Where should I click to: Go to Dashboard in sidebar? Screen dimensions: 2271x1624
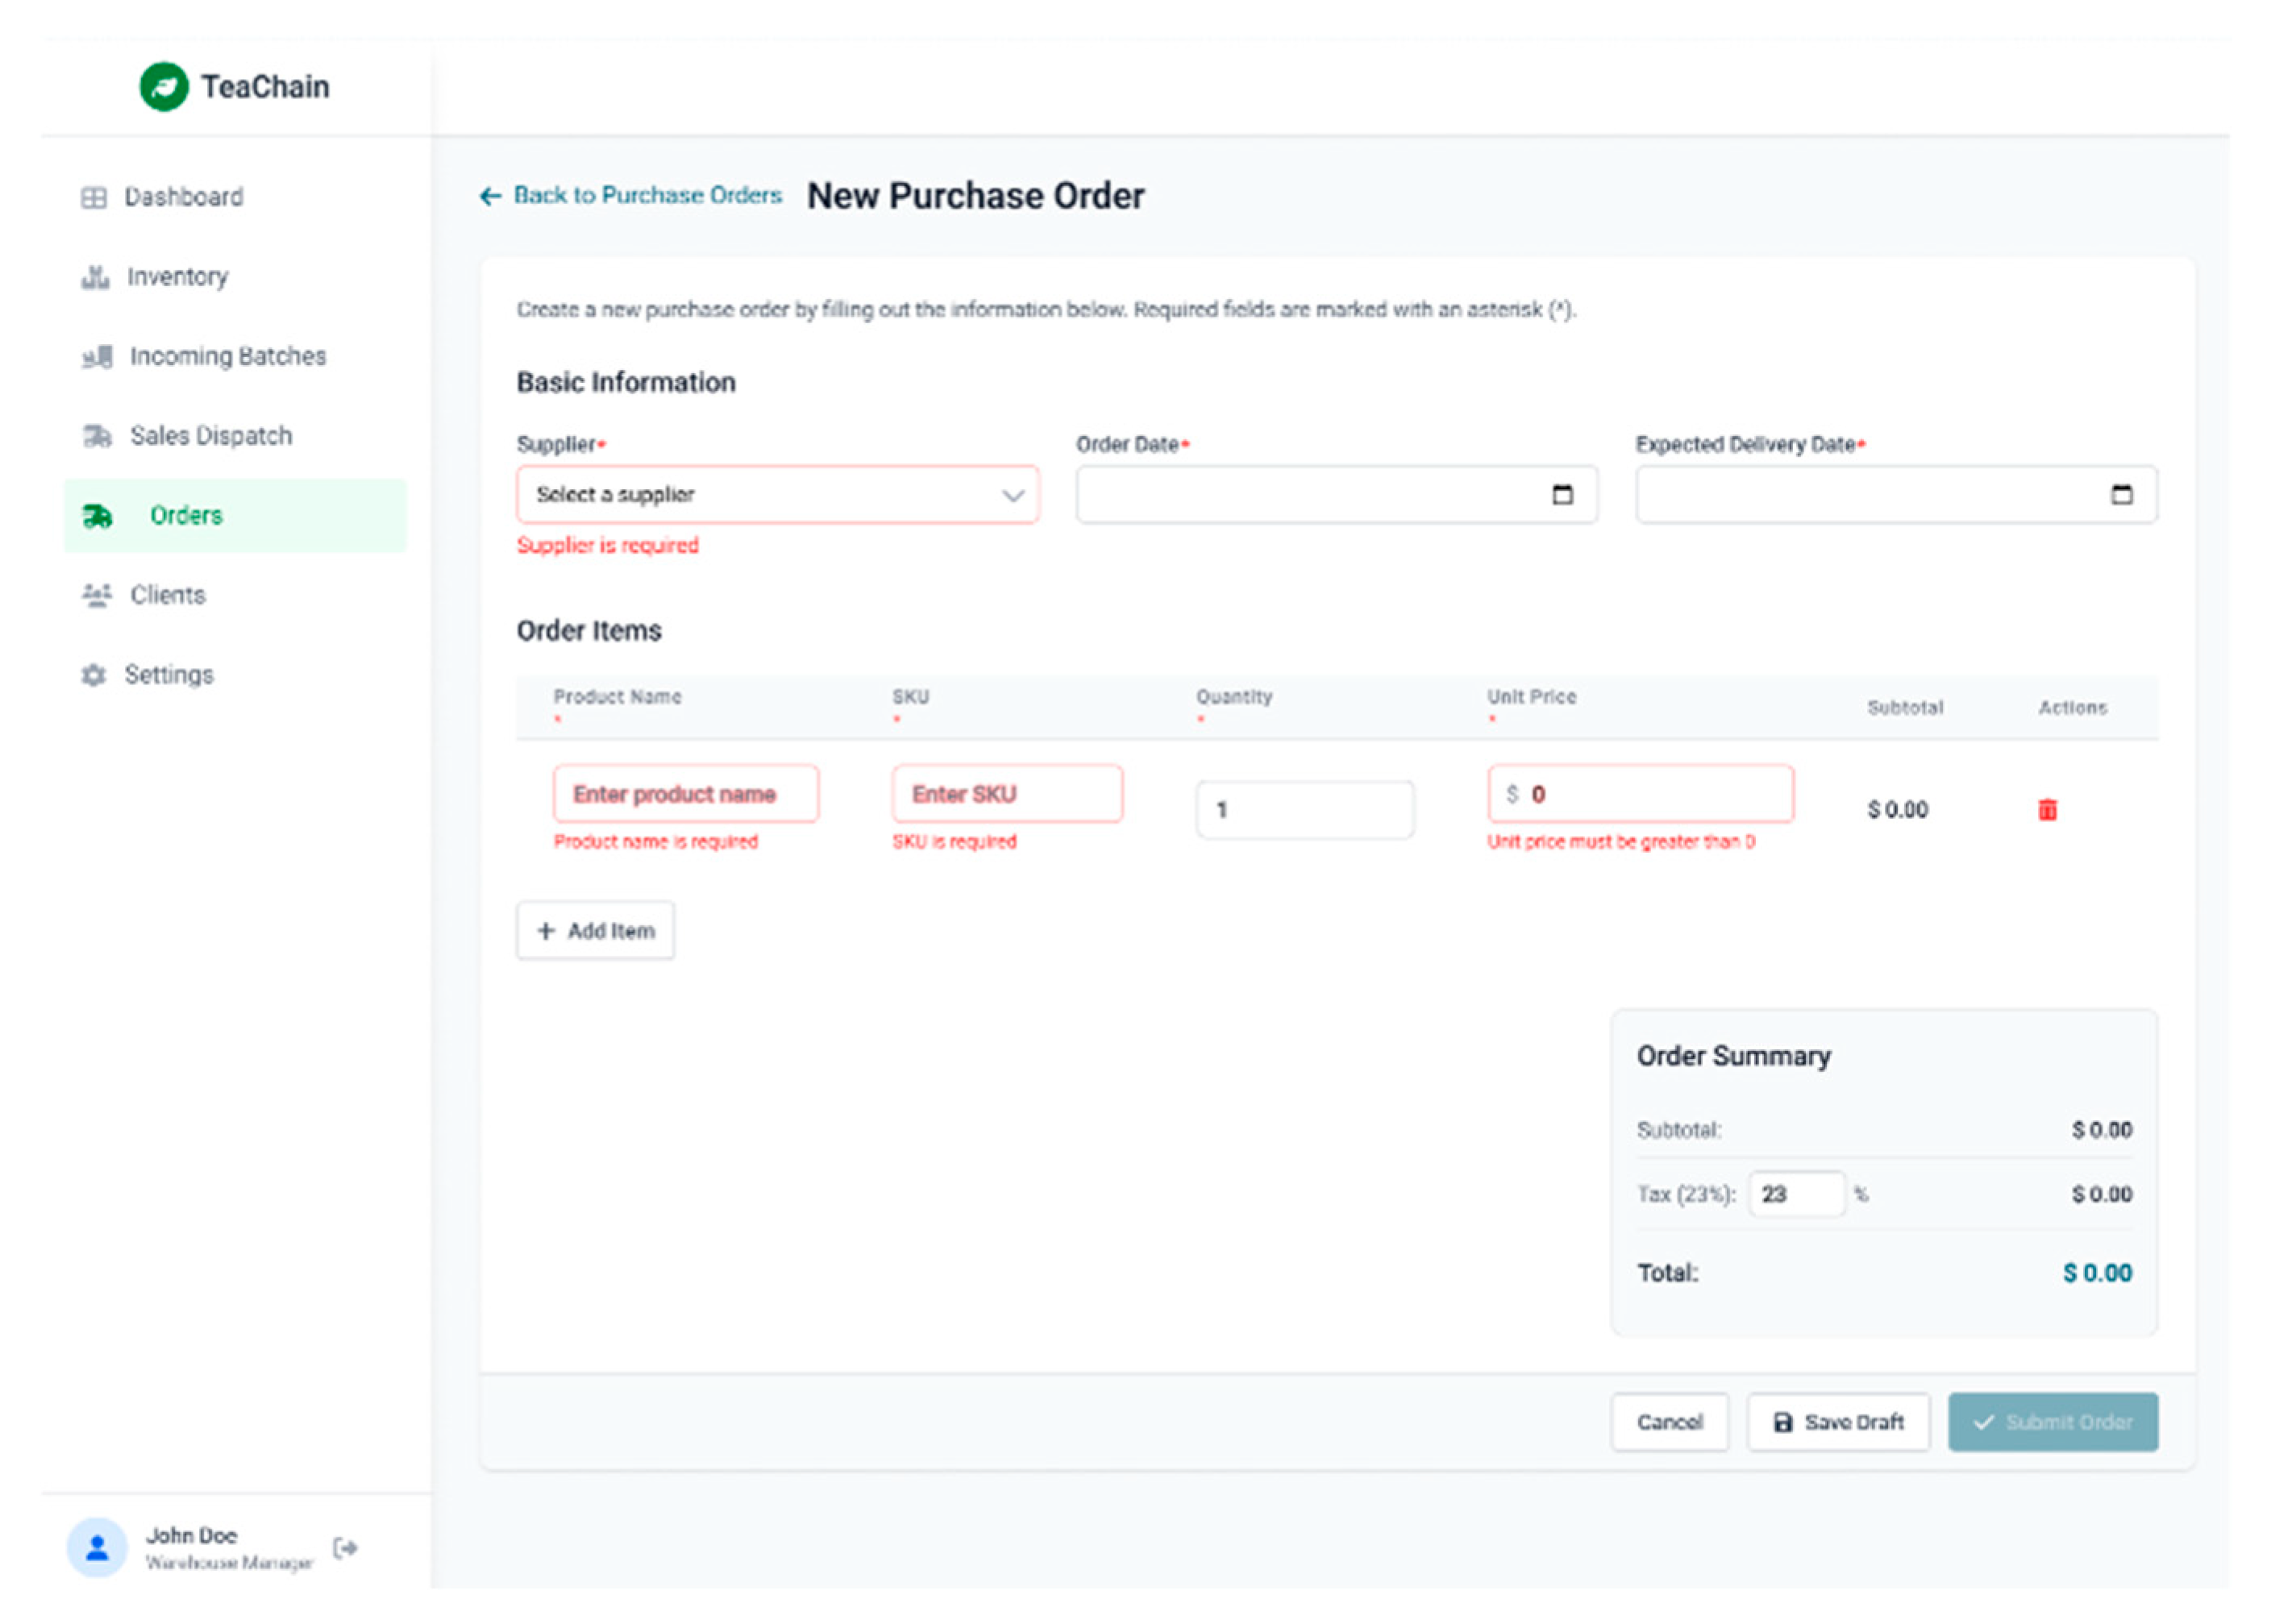pyautogui.click(x=183, y=197)
